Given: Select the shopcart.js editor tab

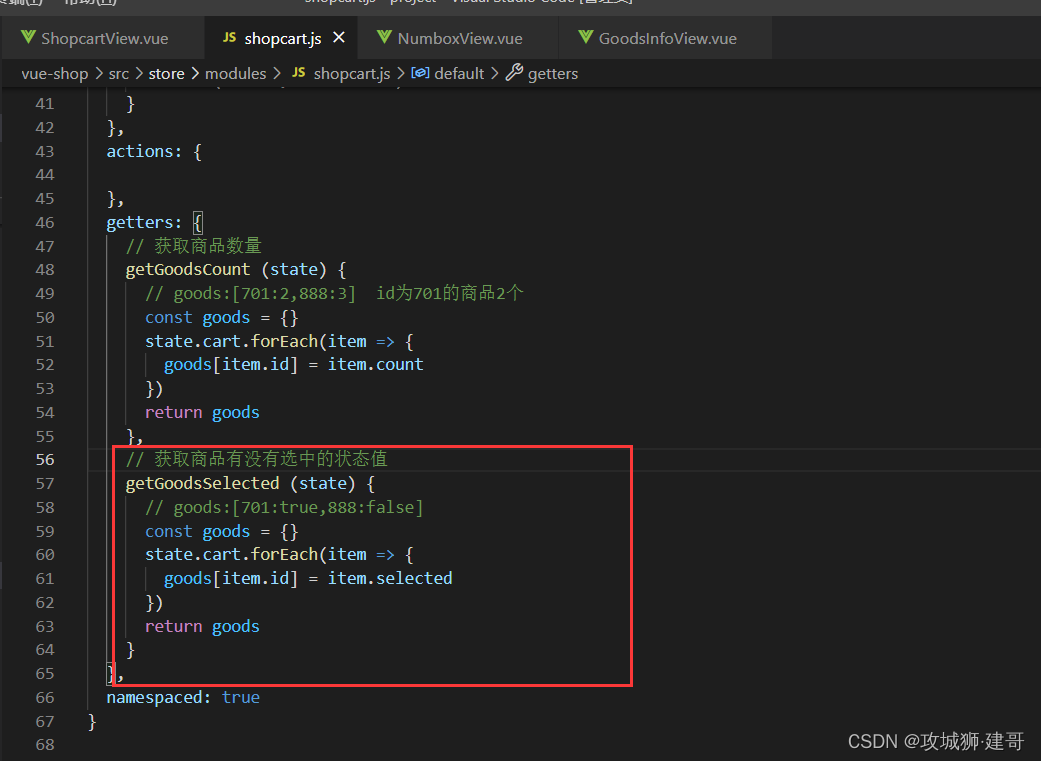Looking at the screenshot, I should (281, 39).
